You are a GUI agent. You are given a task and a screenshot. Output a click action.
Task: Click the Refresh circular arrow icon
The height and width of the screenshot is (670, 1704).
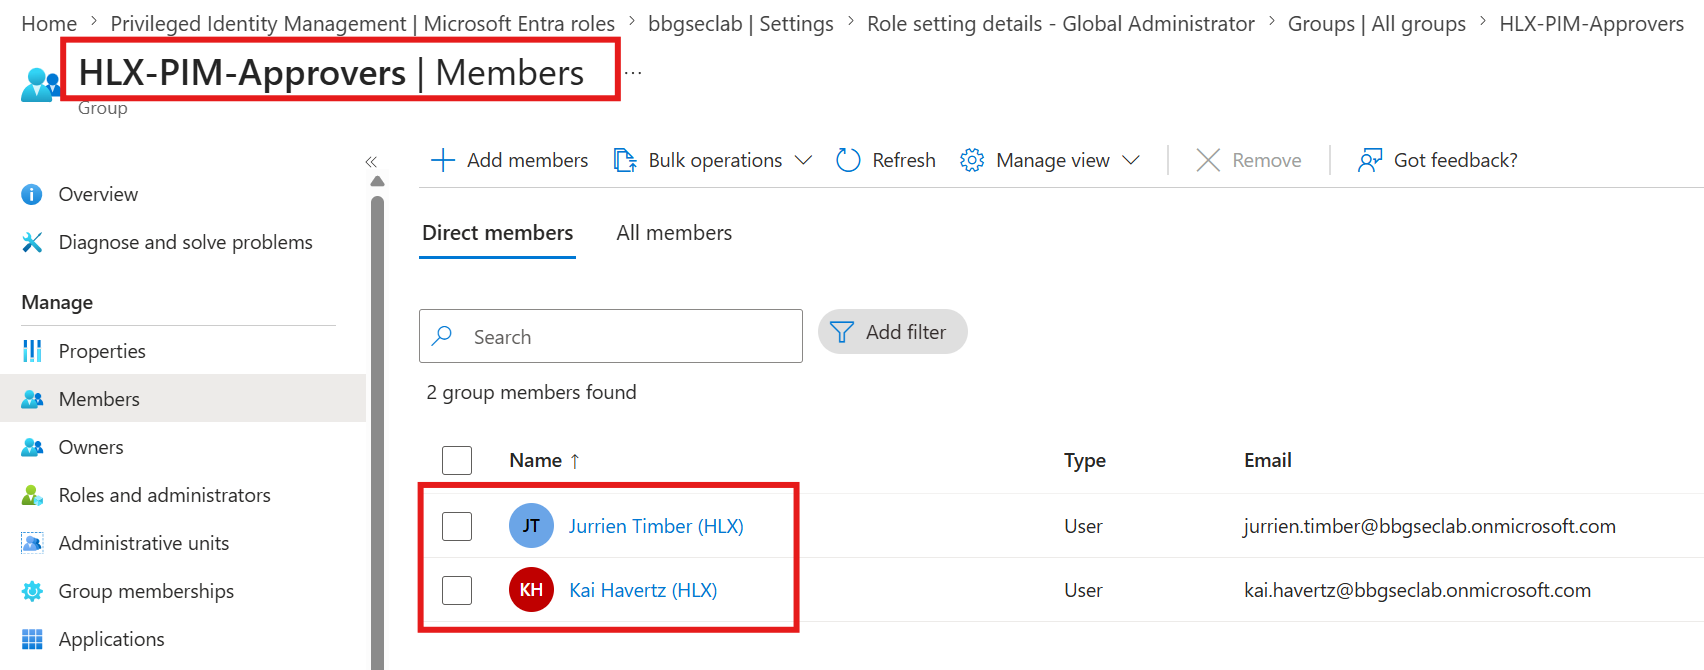click(848, 160)
